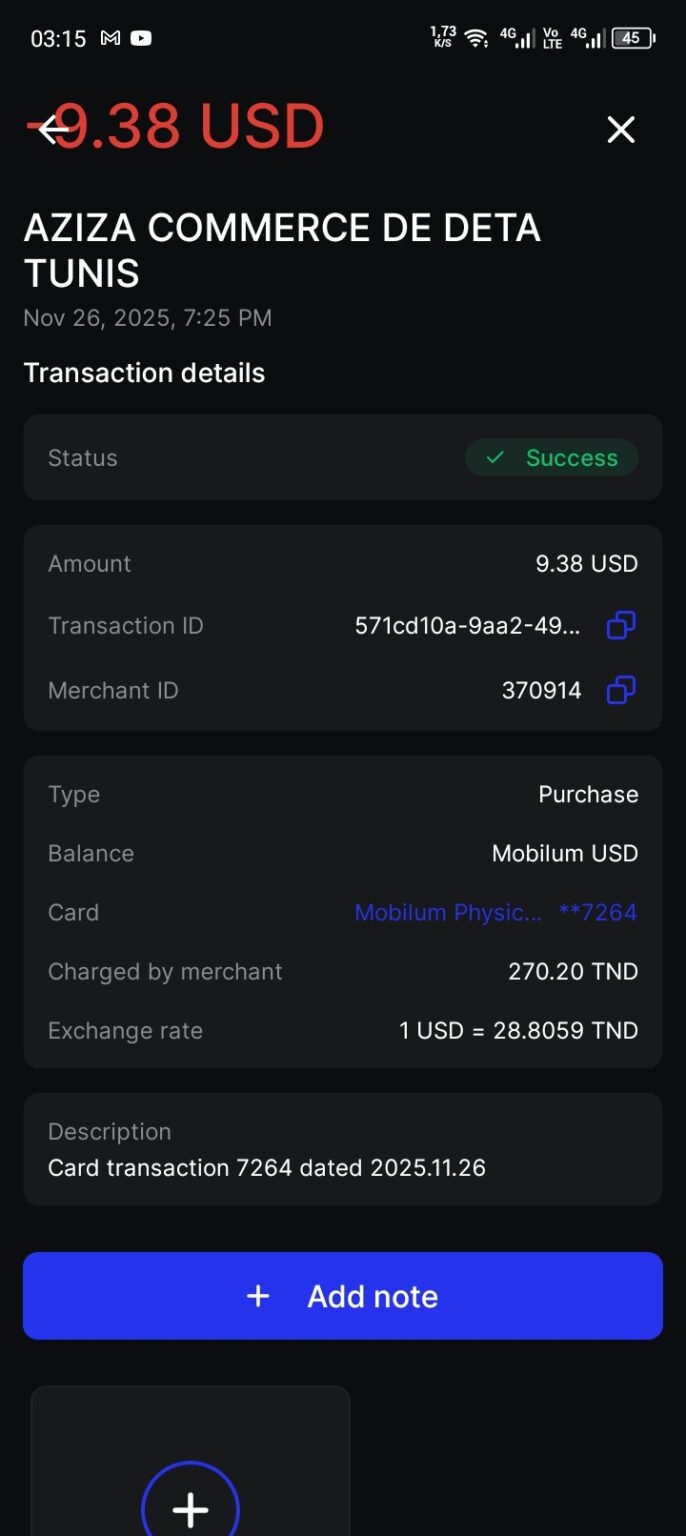Tap the card transaction description text
The height and width of the screenshot is (1536, 686).
tap(267, 1168)
